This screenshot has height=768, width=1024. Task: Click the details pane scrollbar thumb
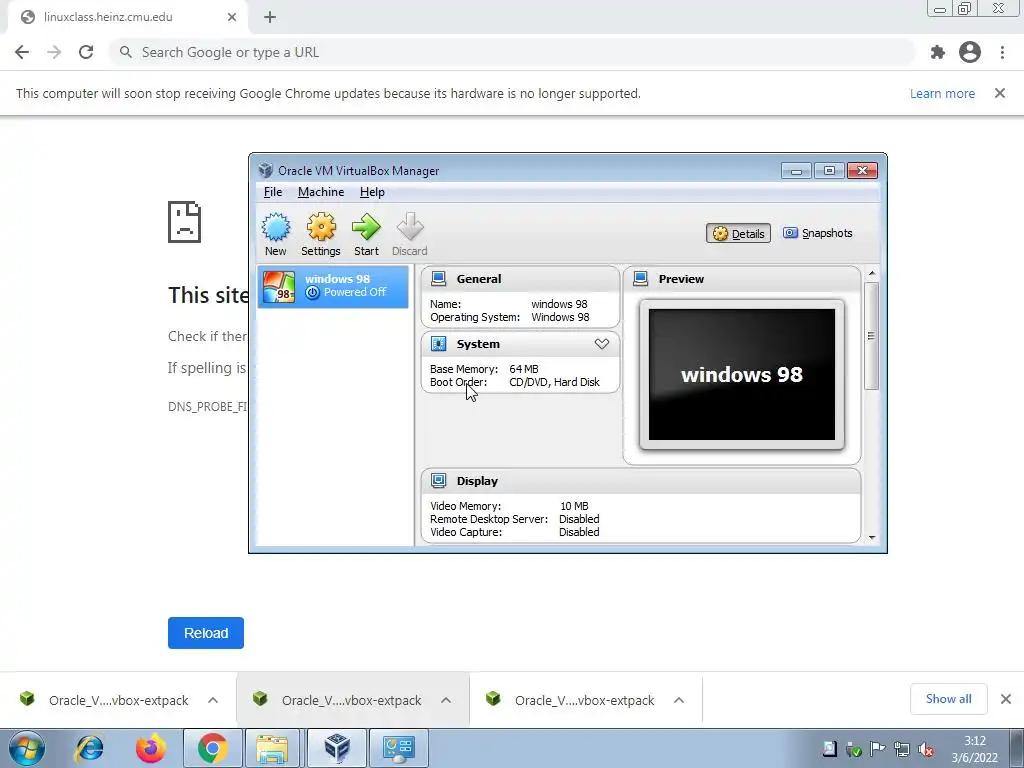[871, 336]
